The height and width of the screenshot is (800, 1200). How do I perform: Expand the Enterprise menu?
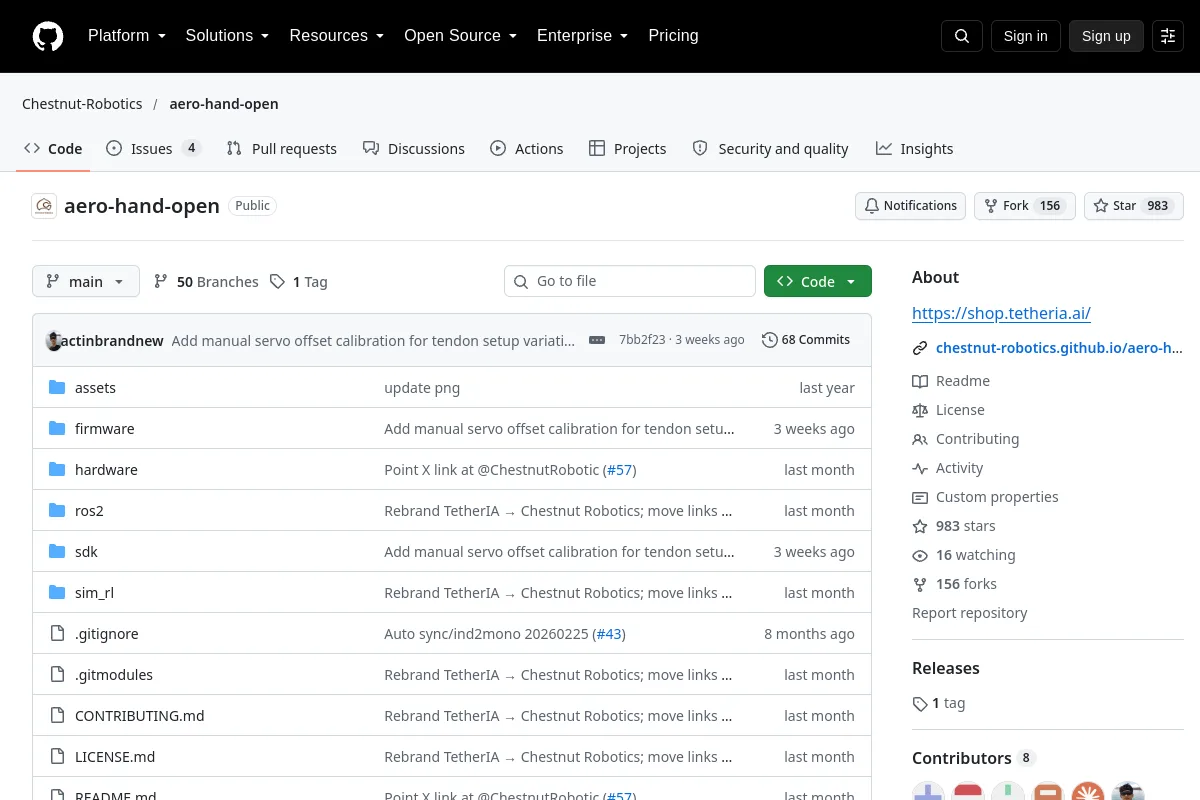(583, 36)
